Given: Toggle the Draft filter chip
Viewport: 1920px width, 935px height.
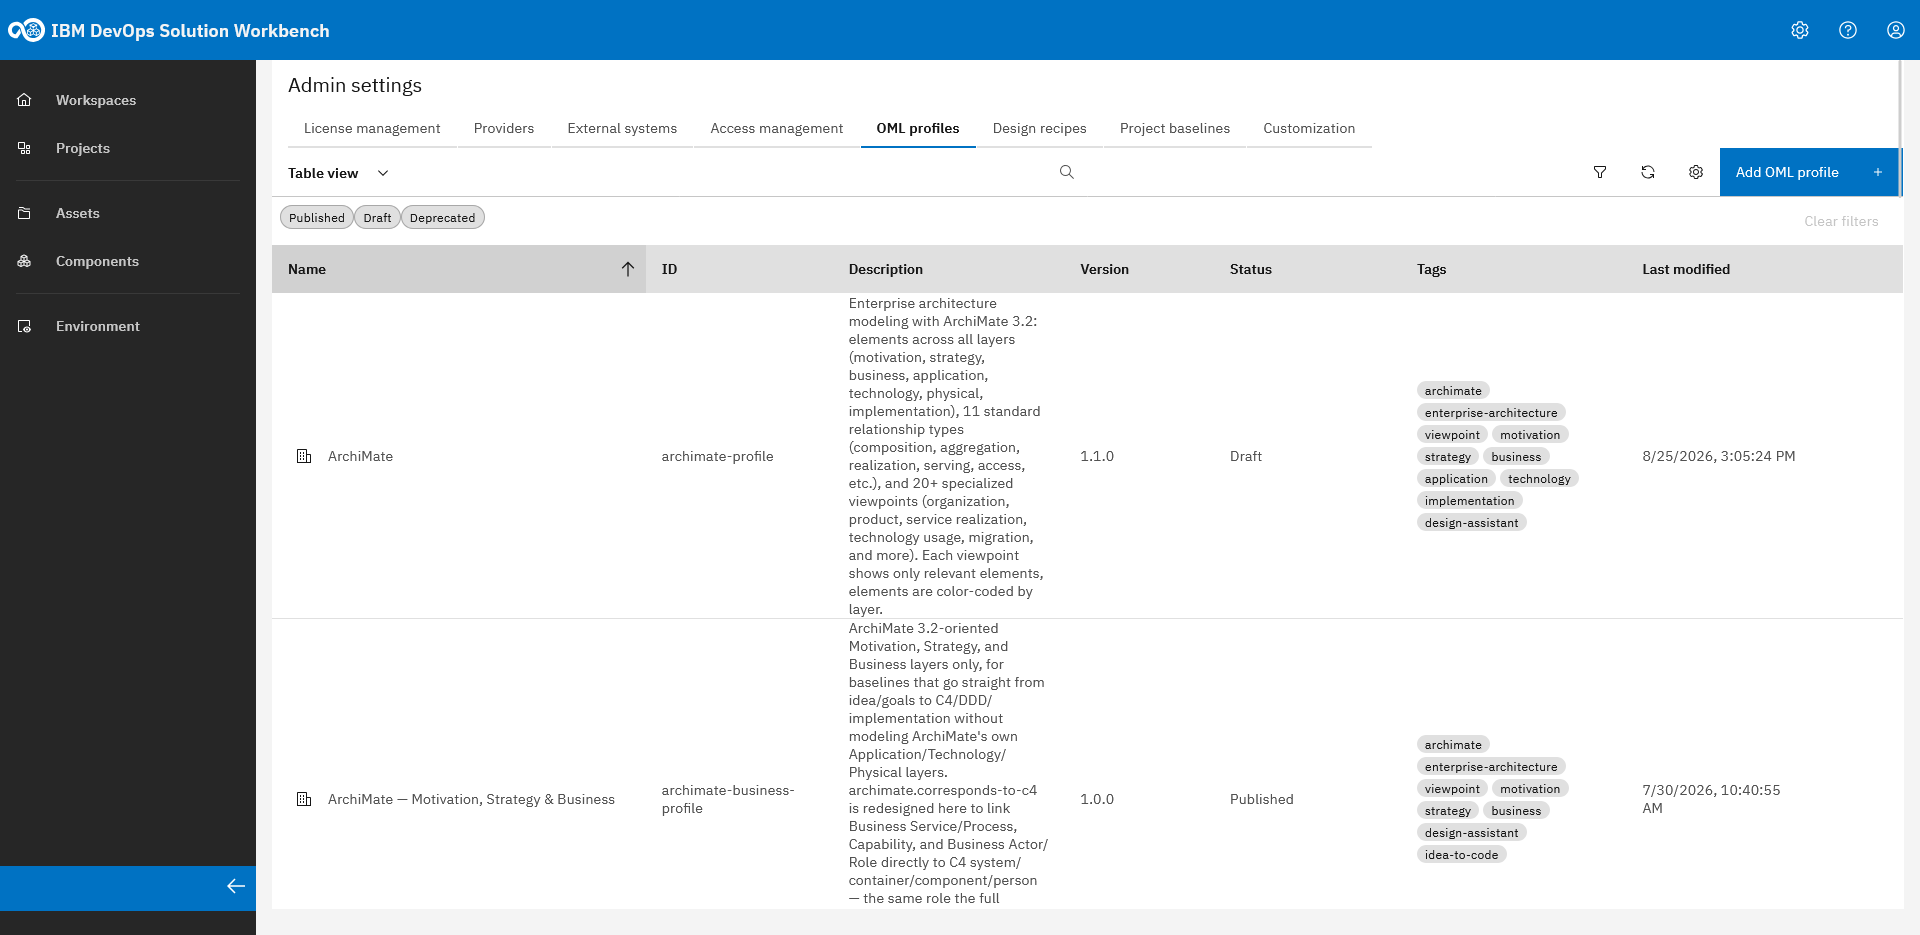Looking at the screenshot, I should click(x=377, y=218).
